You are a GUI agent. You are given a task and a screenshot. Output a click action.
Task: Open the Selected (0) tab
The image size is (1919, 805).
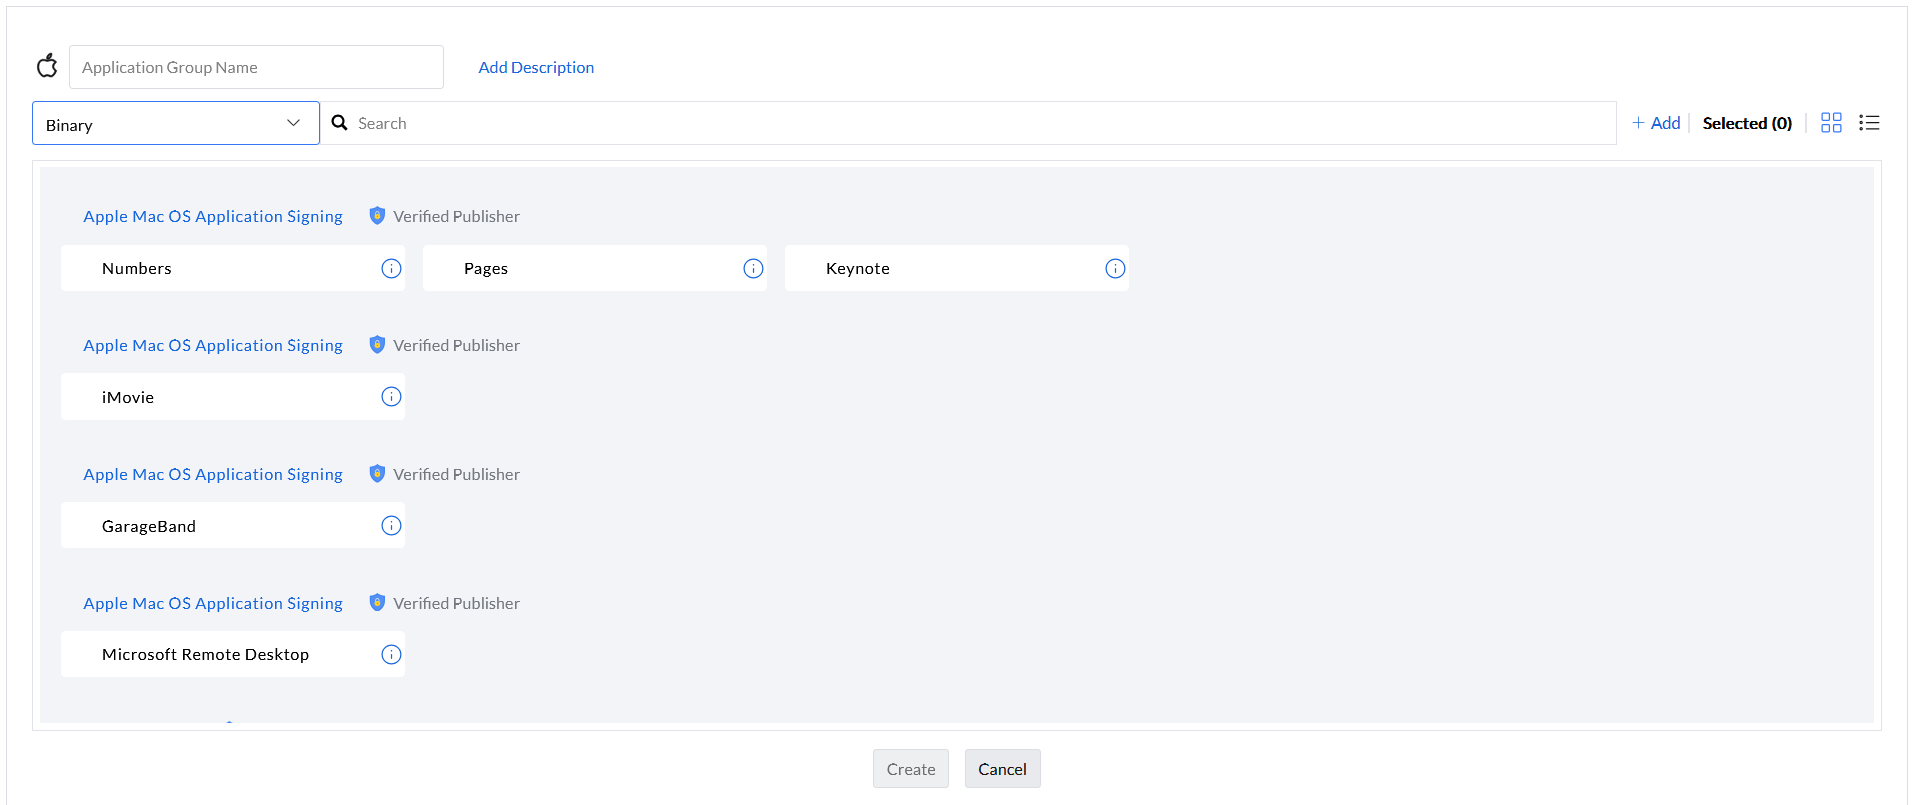coord(1747,123)
